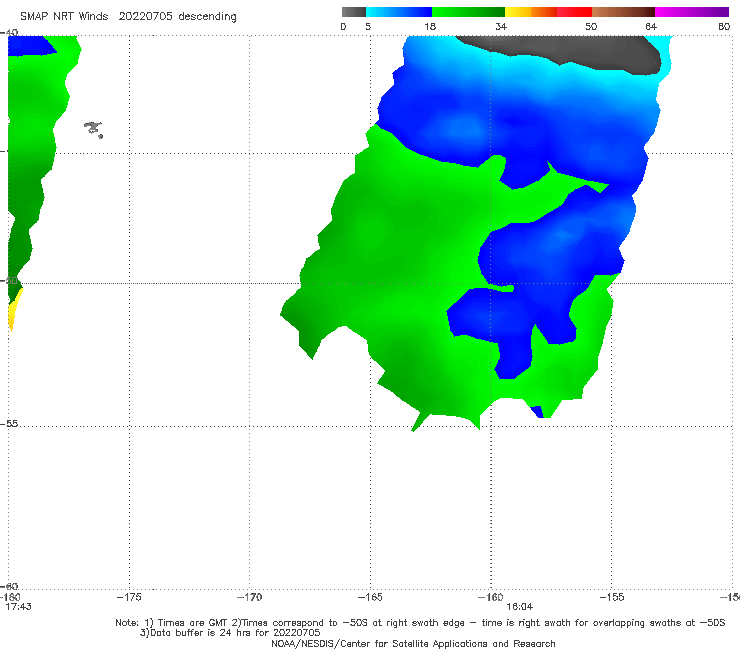Click the '50' label under the color bar
740x650 pixels.
[x=591, y=27]
